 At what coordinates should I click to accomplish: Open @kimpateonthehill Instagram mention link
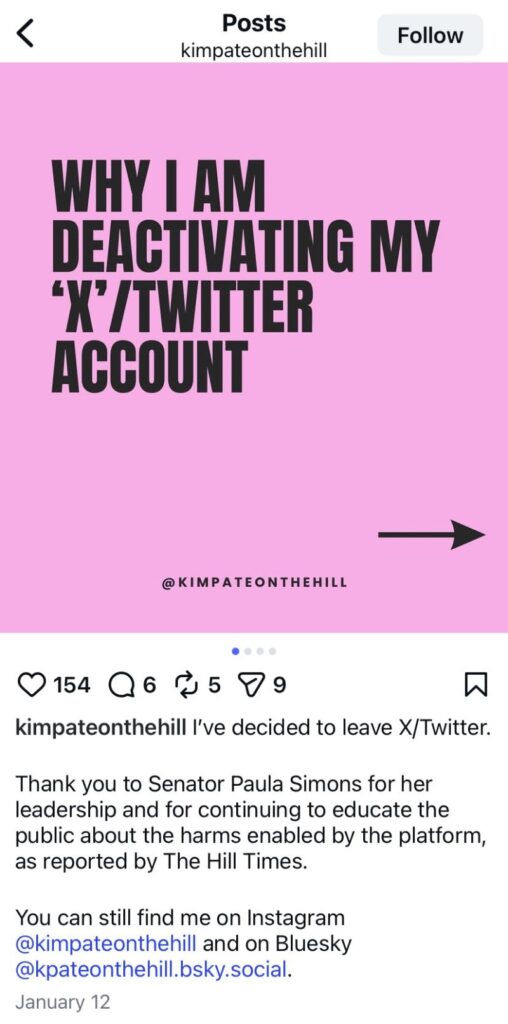tap(109, 943)
